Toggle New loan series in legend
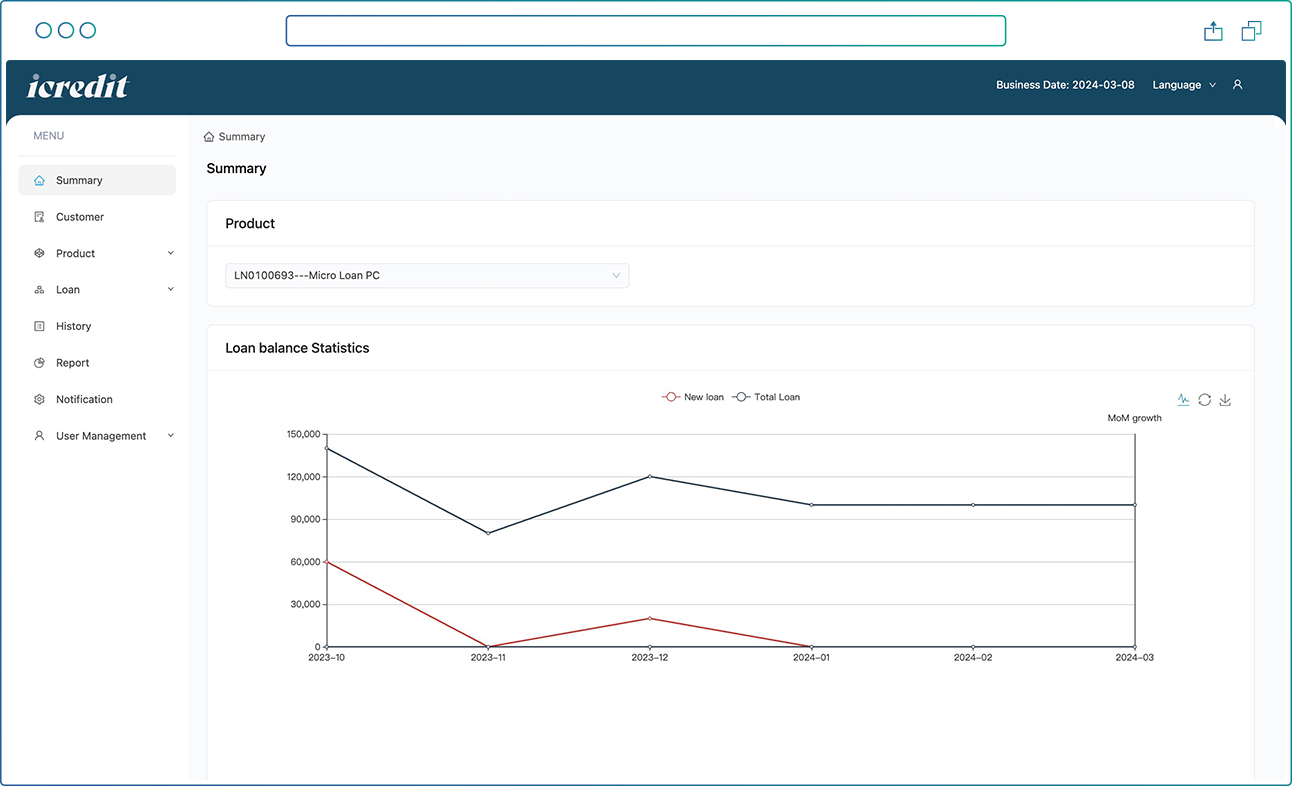The image size is (1292, 786). click(x=693, y=397)
